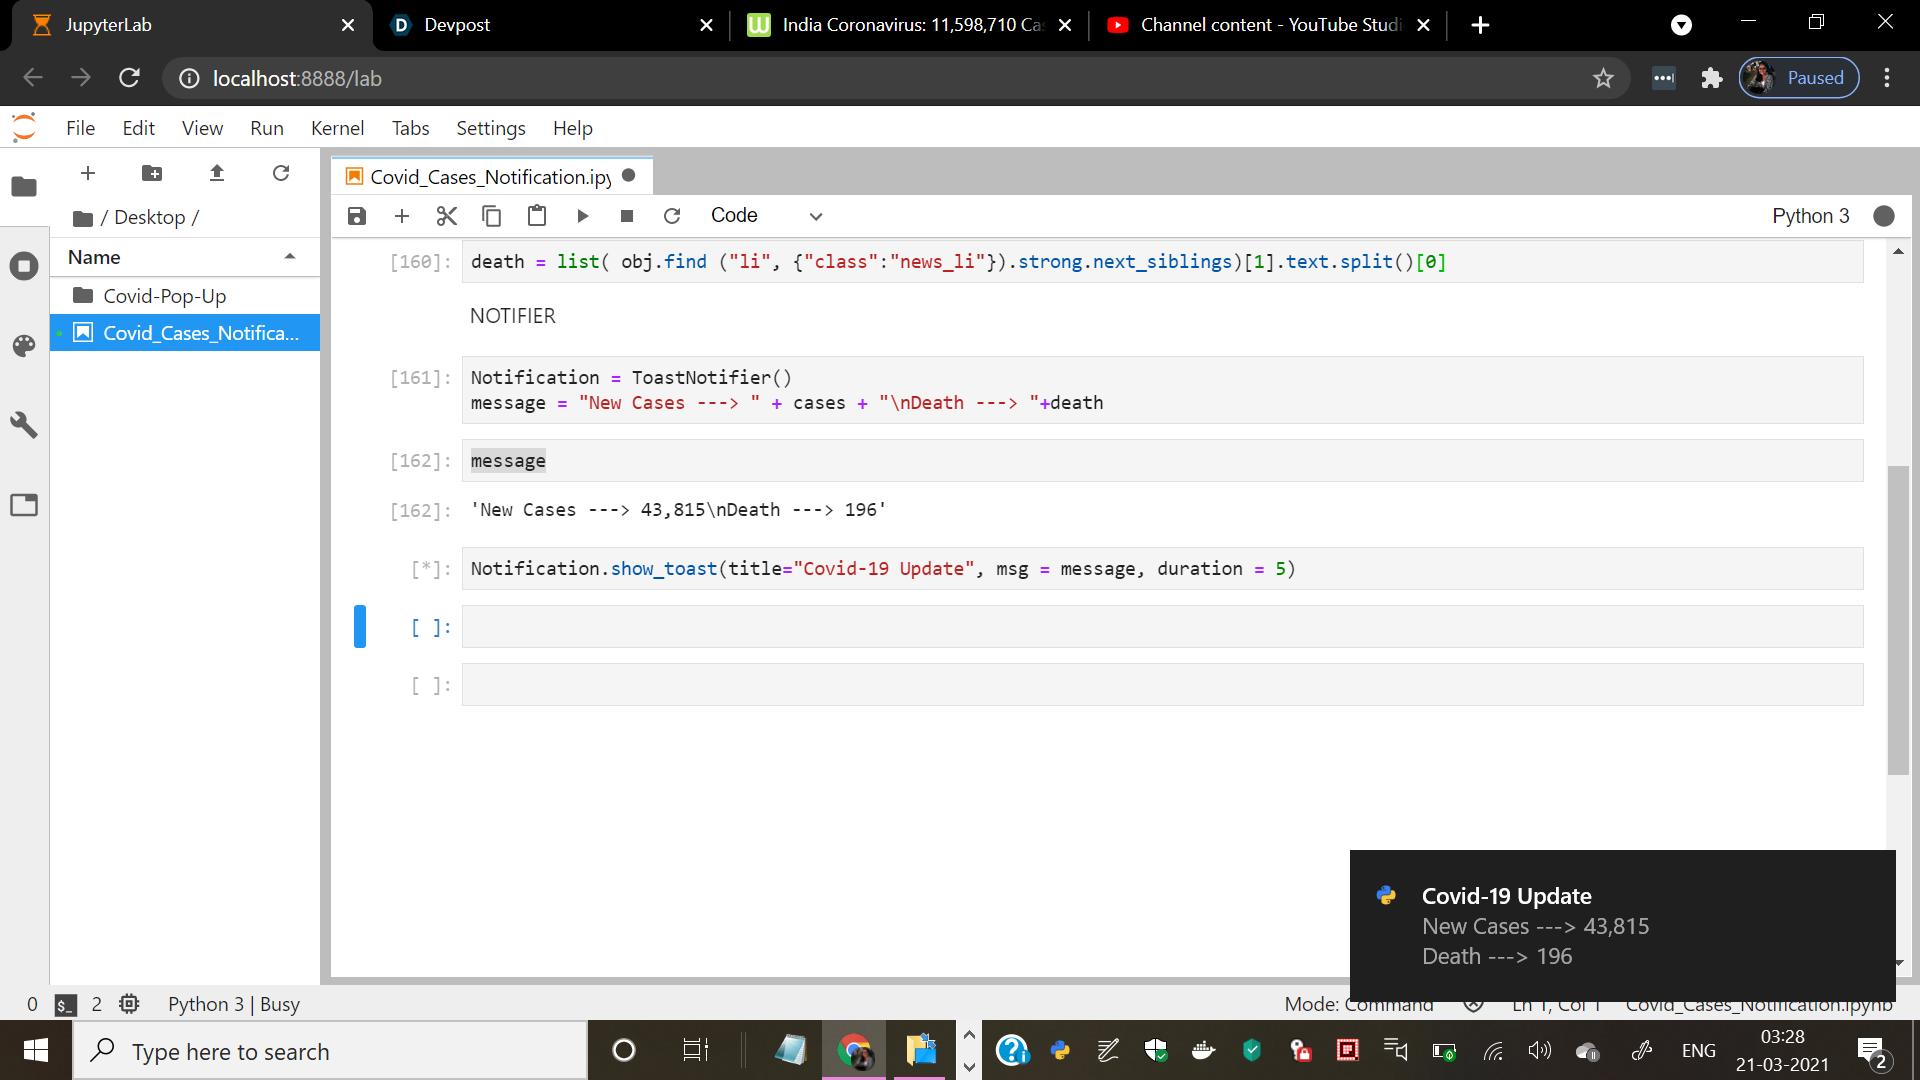Open the Kernel menu
Screen dimensions: 1920x1080
coord(337,128)
